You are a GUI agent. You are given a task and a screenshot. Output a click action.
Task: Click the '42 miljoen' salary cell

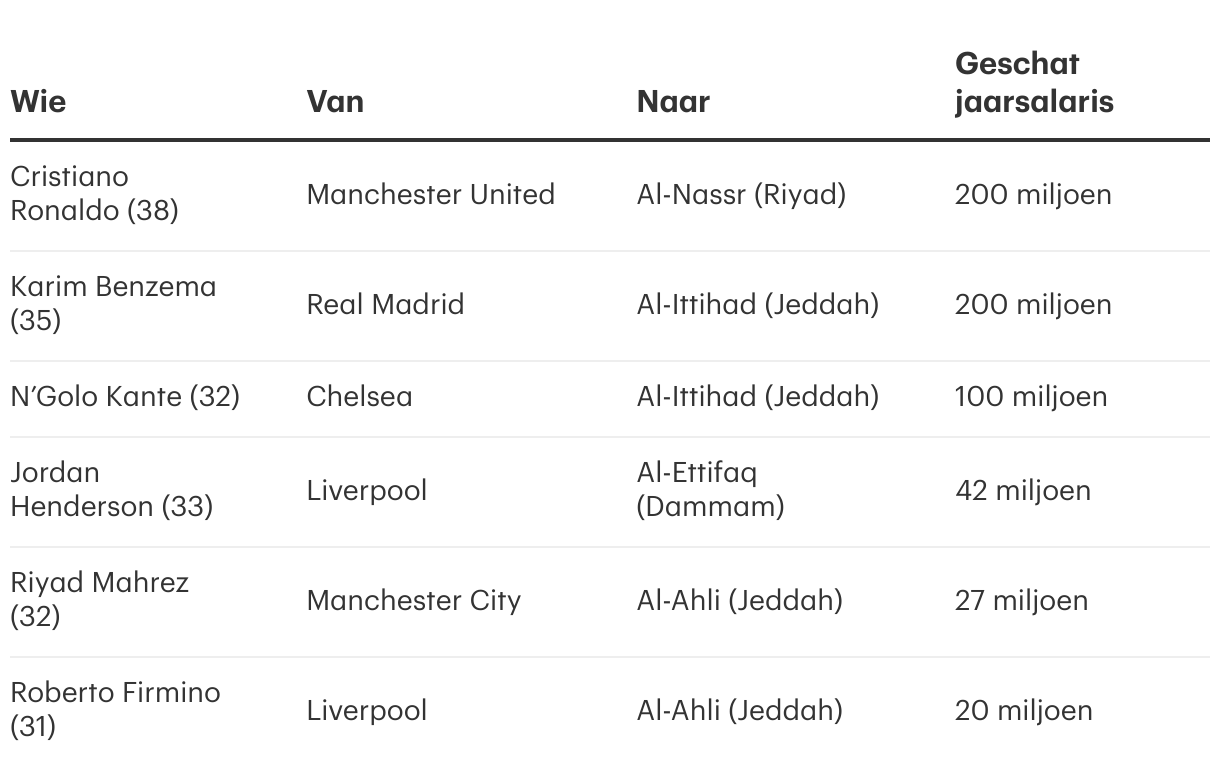[x=1022, y=491]
